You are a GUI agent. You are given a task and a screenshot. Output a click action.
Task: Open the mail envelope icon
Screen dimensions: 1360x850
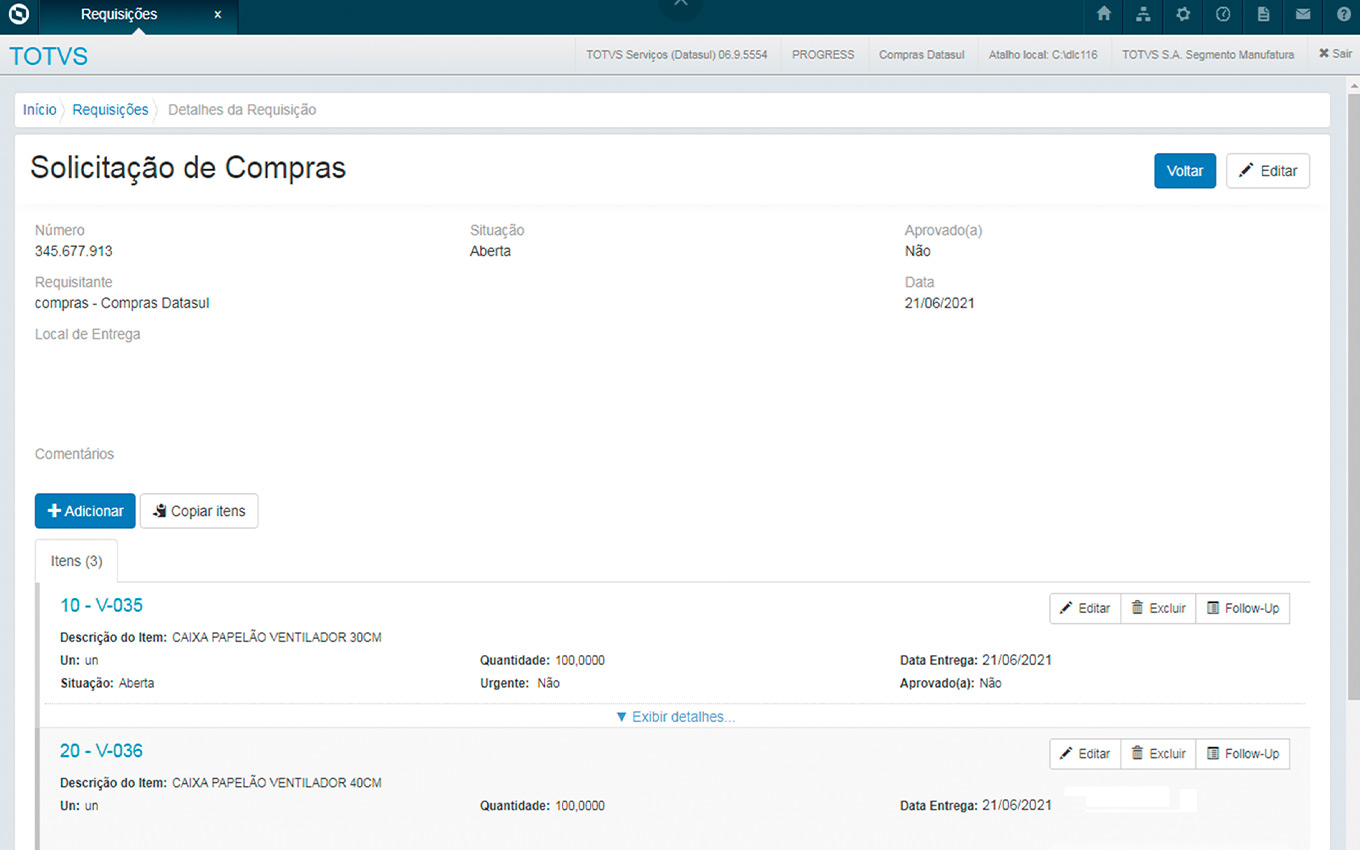pyautogui.click(x=1302, y=15)
